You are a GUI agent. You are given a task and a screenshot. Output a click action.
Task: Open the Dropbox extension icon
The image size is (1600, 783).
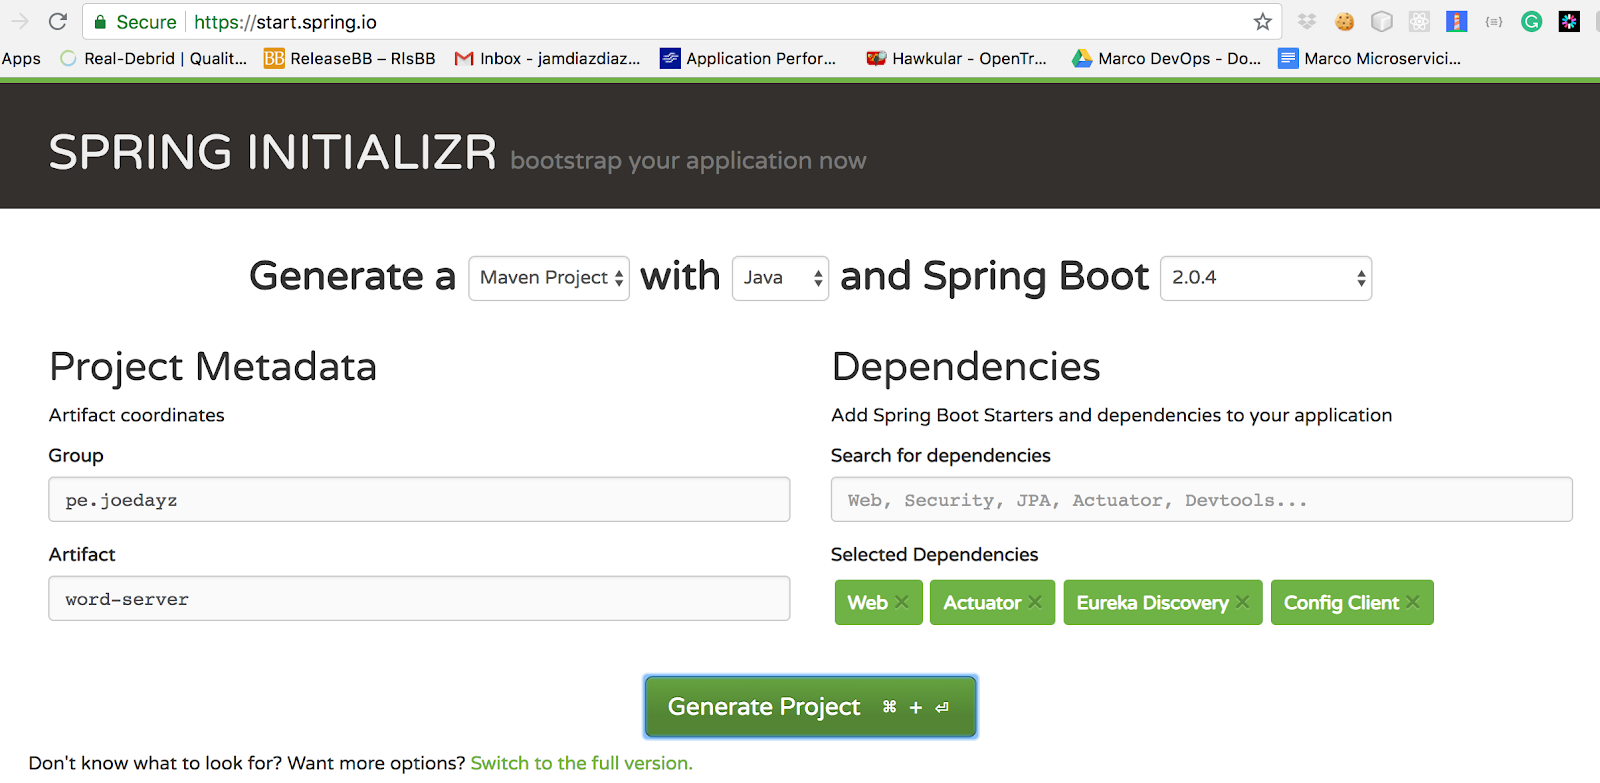[x=1306, y=21]
